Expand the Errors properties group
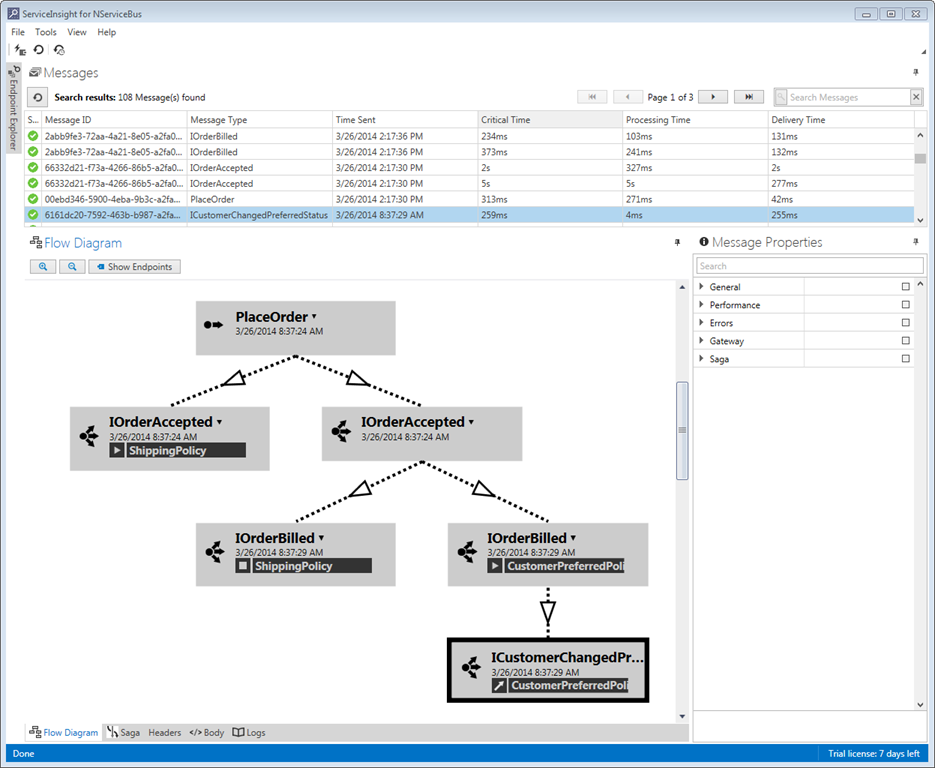Viewport: 935px width, 768px height. pyautogui.click(x=702, y=323)
